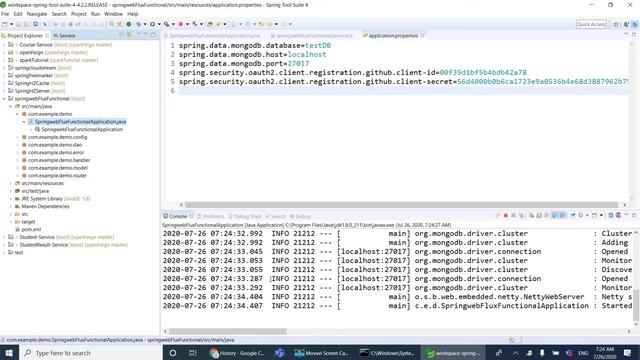Click the green Run toolbar icon
640x360 pixels.
pyautogui.click(x=153, y=24)
